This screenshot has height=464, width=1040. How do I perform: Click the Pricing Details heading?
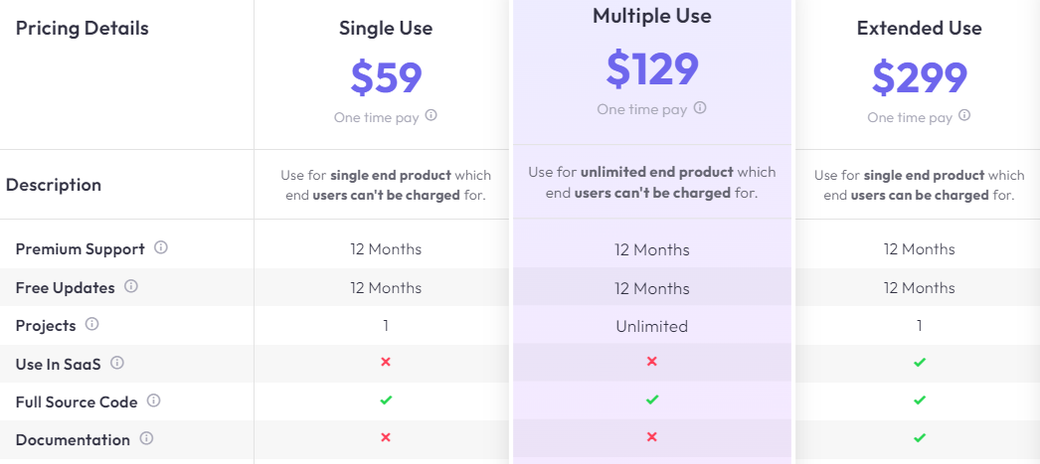[x=82, y=28]
